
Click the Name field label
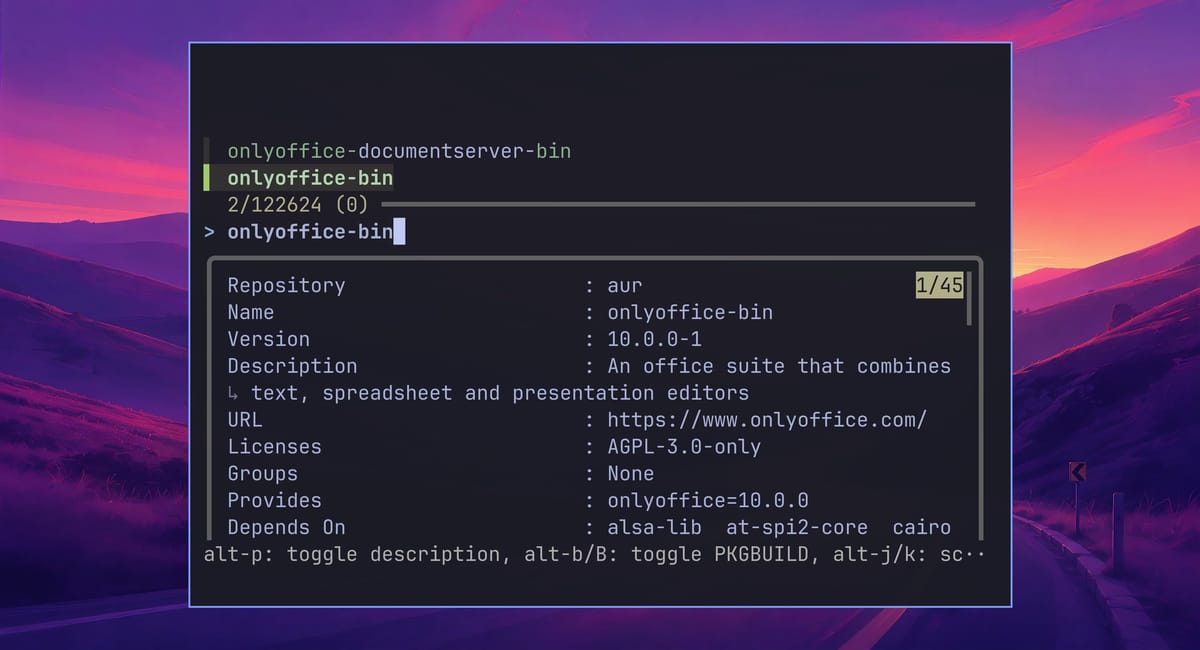tap(251, 312)
